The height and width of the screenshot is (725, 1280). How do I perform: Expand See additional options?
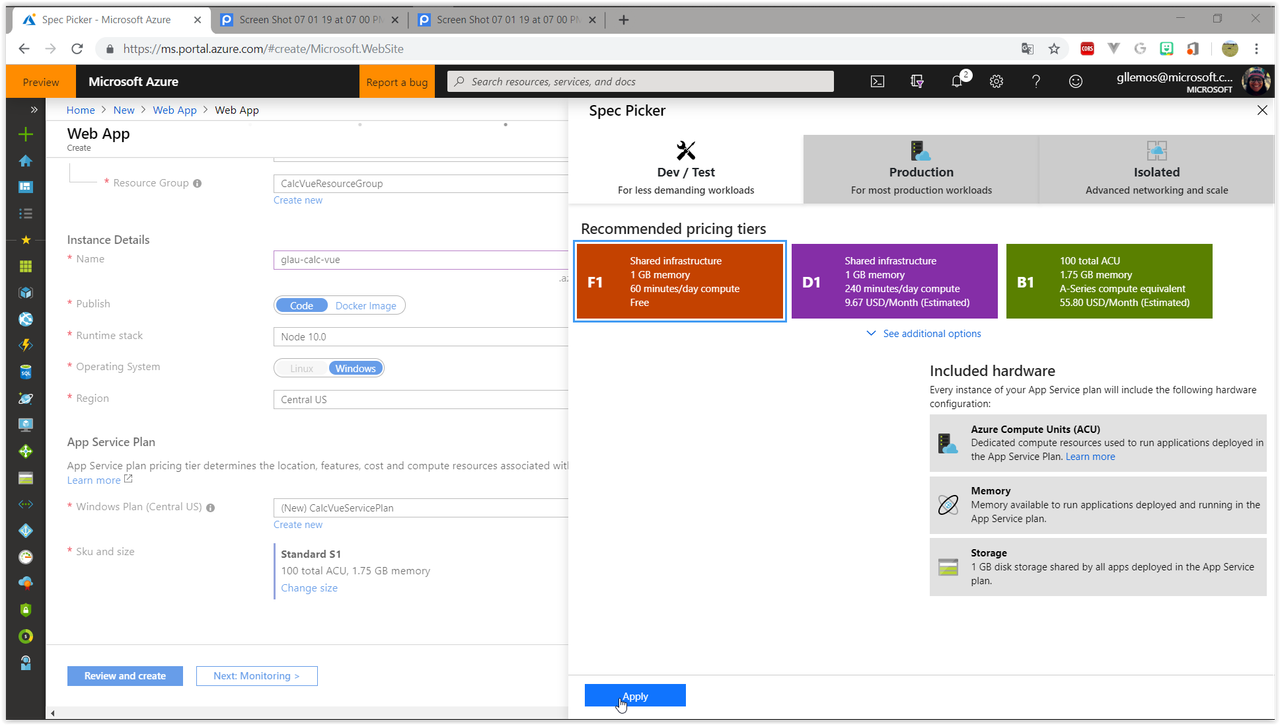pyautogui.click(x=924, y=334)
